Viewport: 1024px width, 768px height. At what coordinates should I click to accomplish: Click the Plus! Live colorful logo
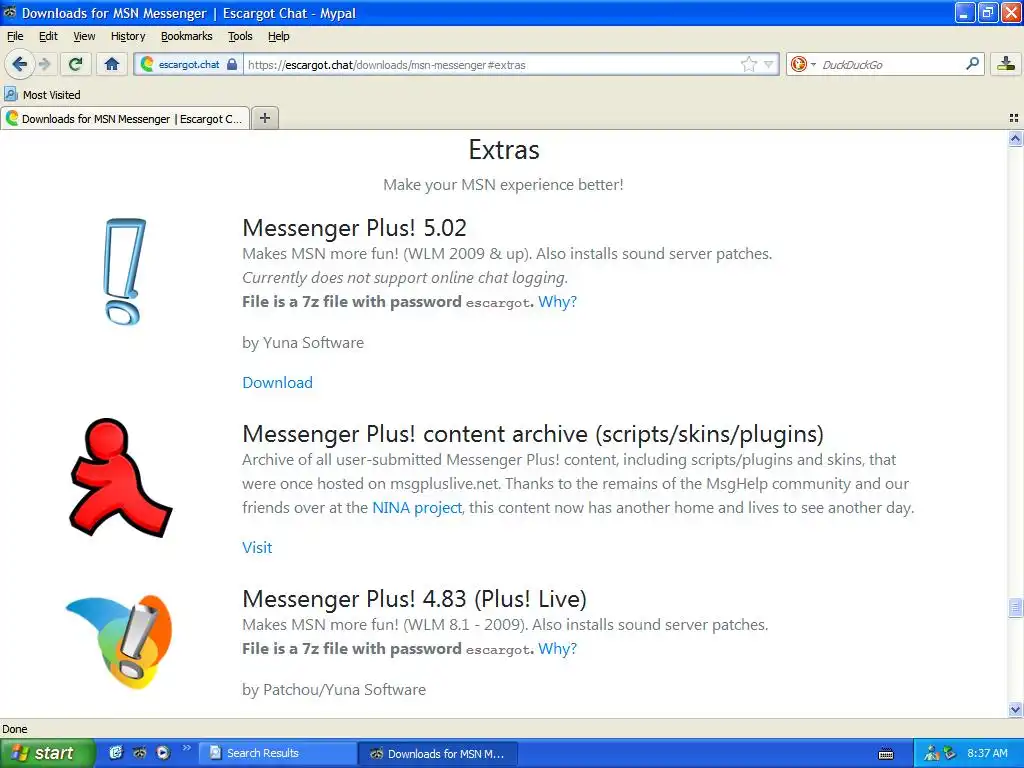(x=120, y=642)
